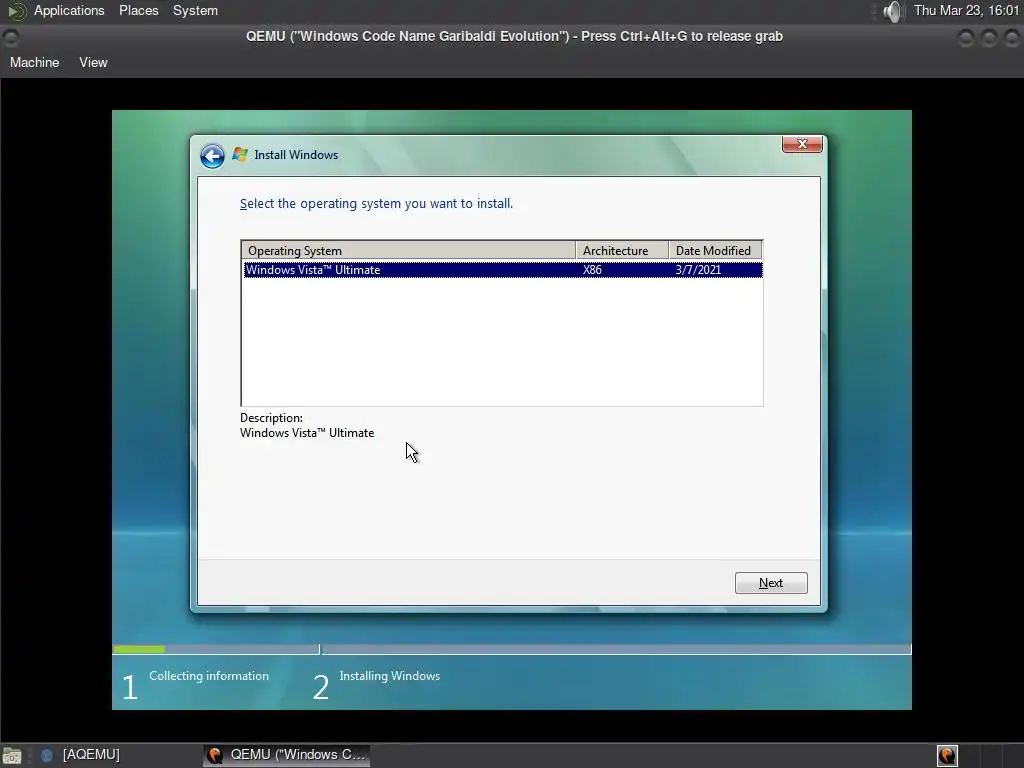Click the AQEMU globe icon in taskbar
Image resolution: width=1024 pixels, height=768 pixels.
46,756
